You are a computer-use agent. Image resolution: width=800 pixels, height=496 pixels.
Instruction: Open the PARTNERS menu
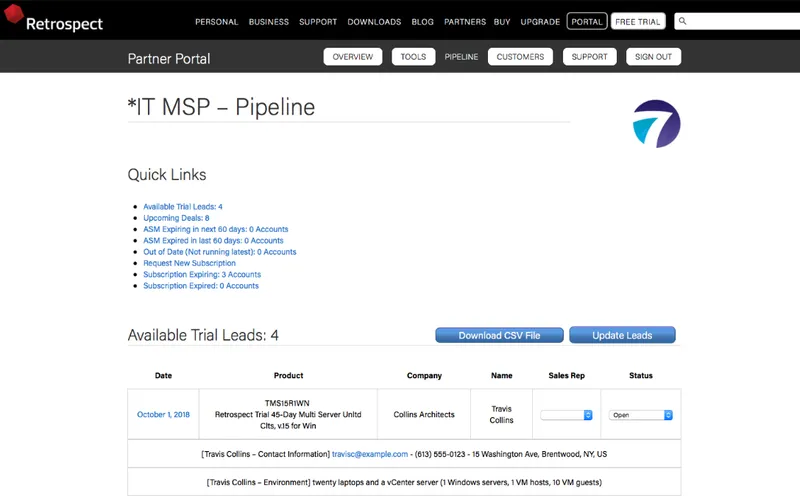[465, 22]
